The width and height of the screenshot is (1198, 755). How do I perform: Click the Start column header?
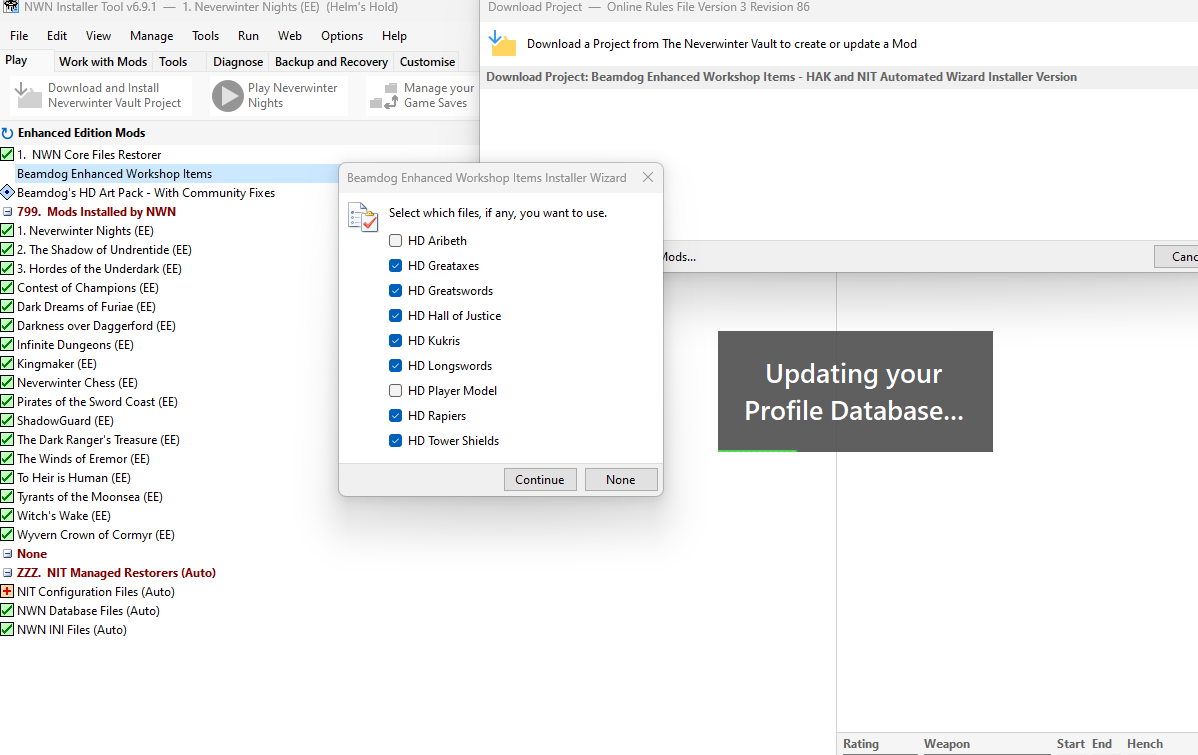click(1070, 744)
